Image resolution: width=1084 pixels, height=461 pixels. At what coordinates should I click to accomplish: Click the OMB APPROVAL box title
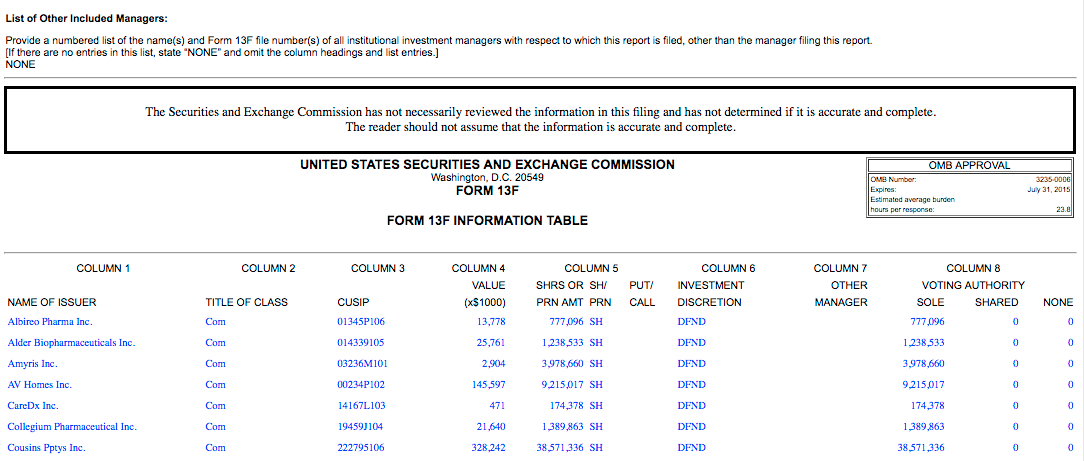tap(969, 165)
